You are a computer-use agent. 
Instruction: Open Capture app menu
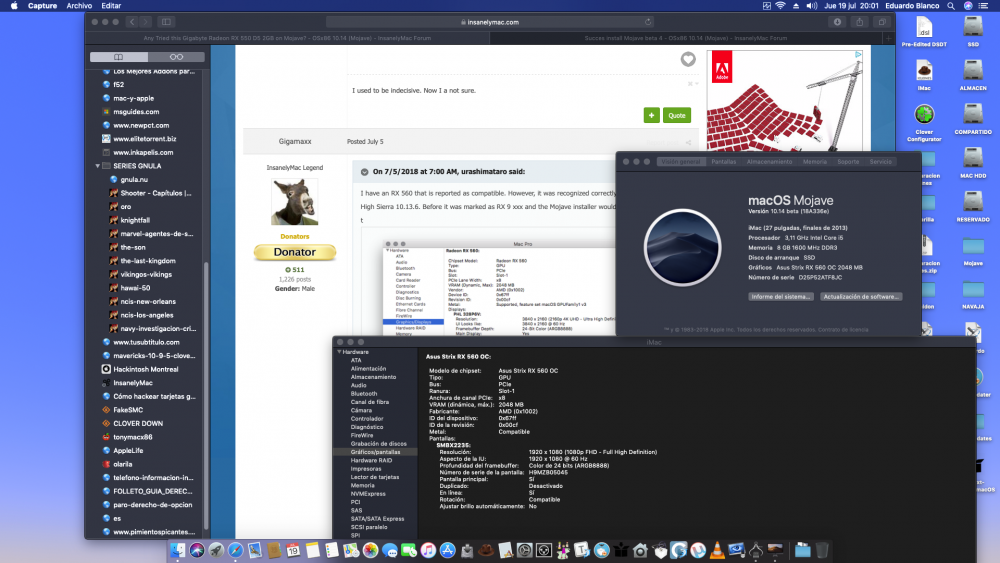[42, 6]
